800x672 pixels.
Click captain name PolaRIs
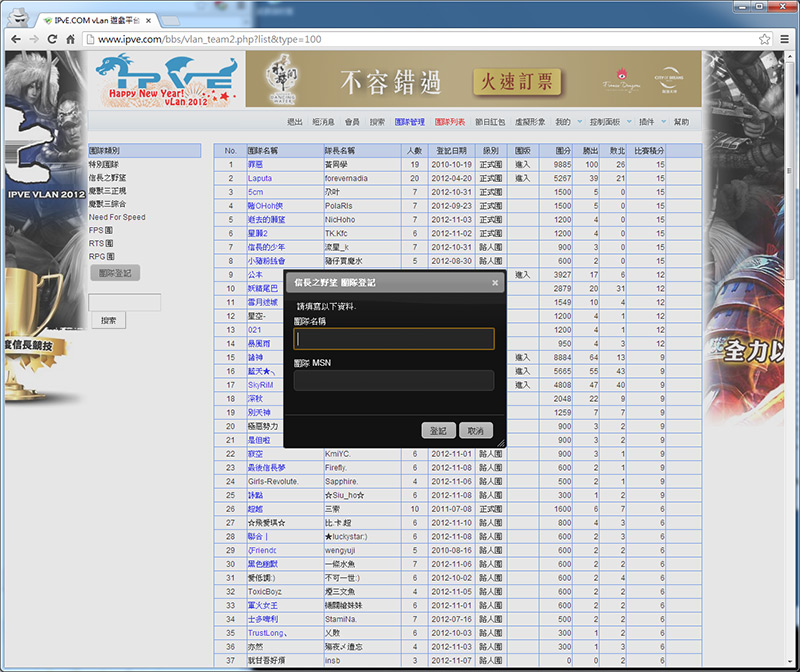click(x=339, y=206)
